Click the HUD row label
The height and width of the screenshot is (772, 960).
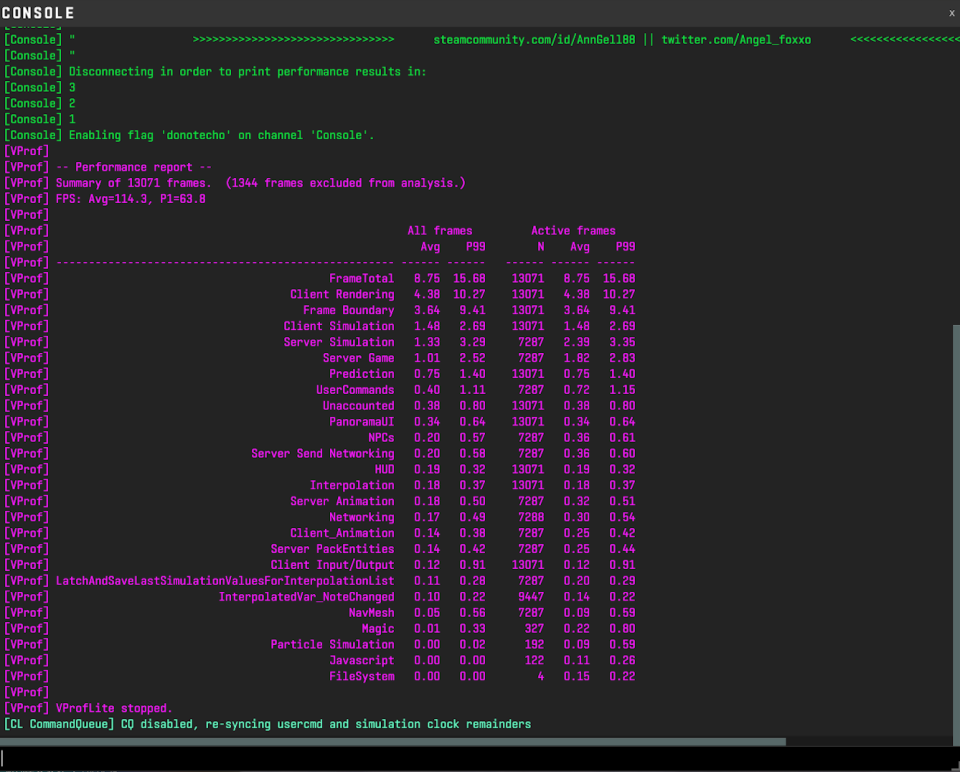384,470
